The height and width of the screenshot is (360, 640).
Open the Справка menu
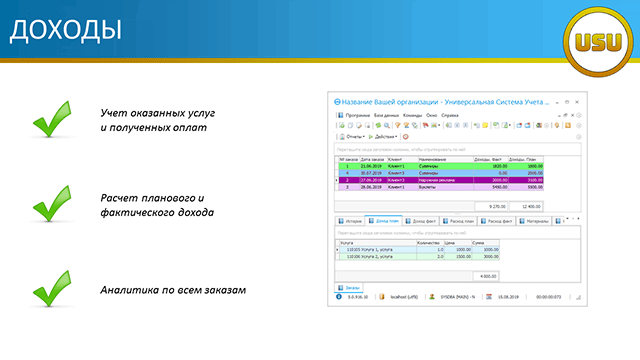(x=450, y=116)
